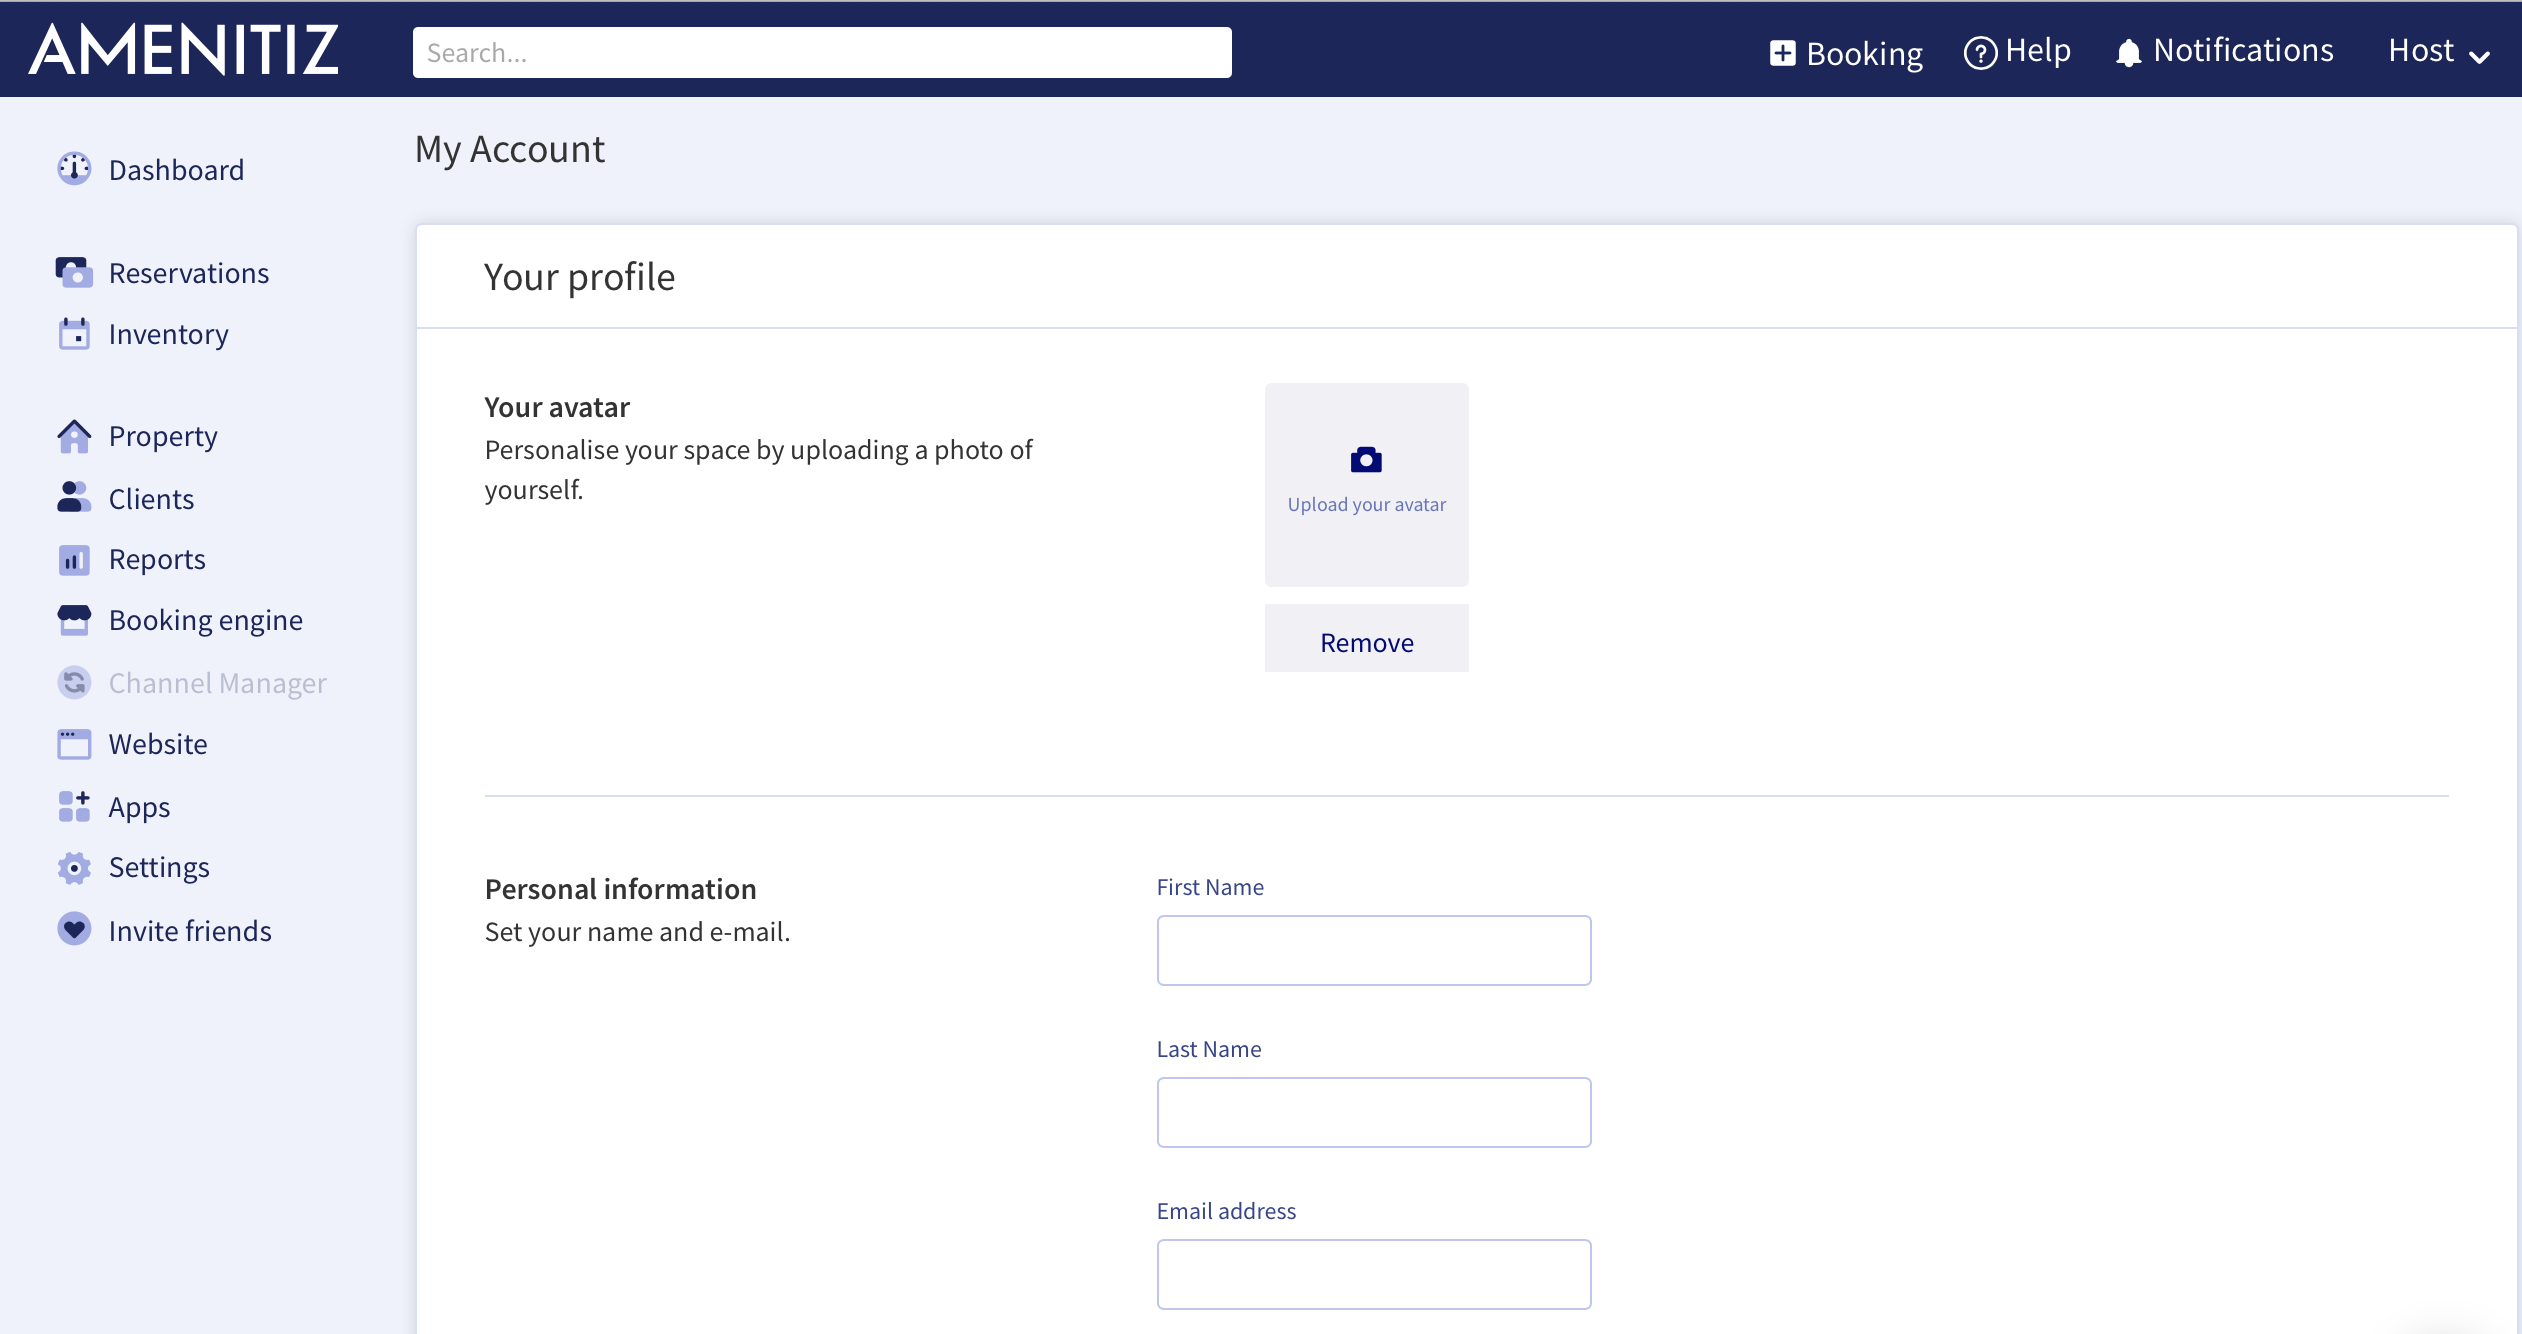The image size is (2522, 1334).
Task: Open the Dashboard page
Action: (x=176, y=170)
